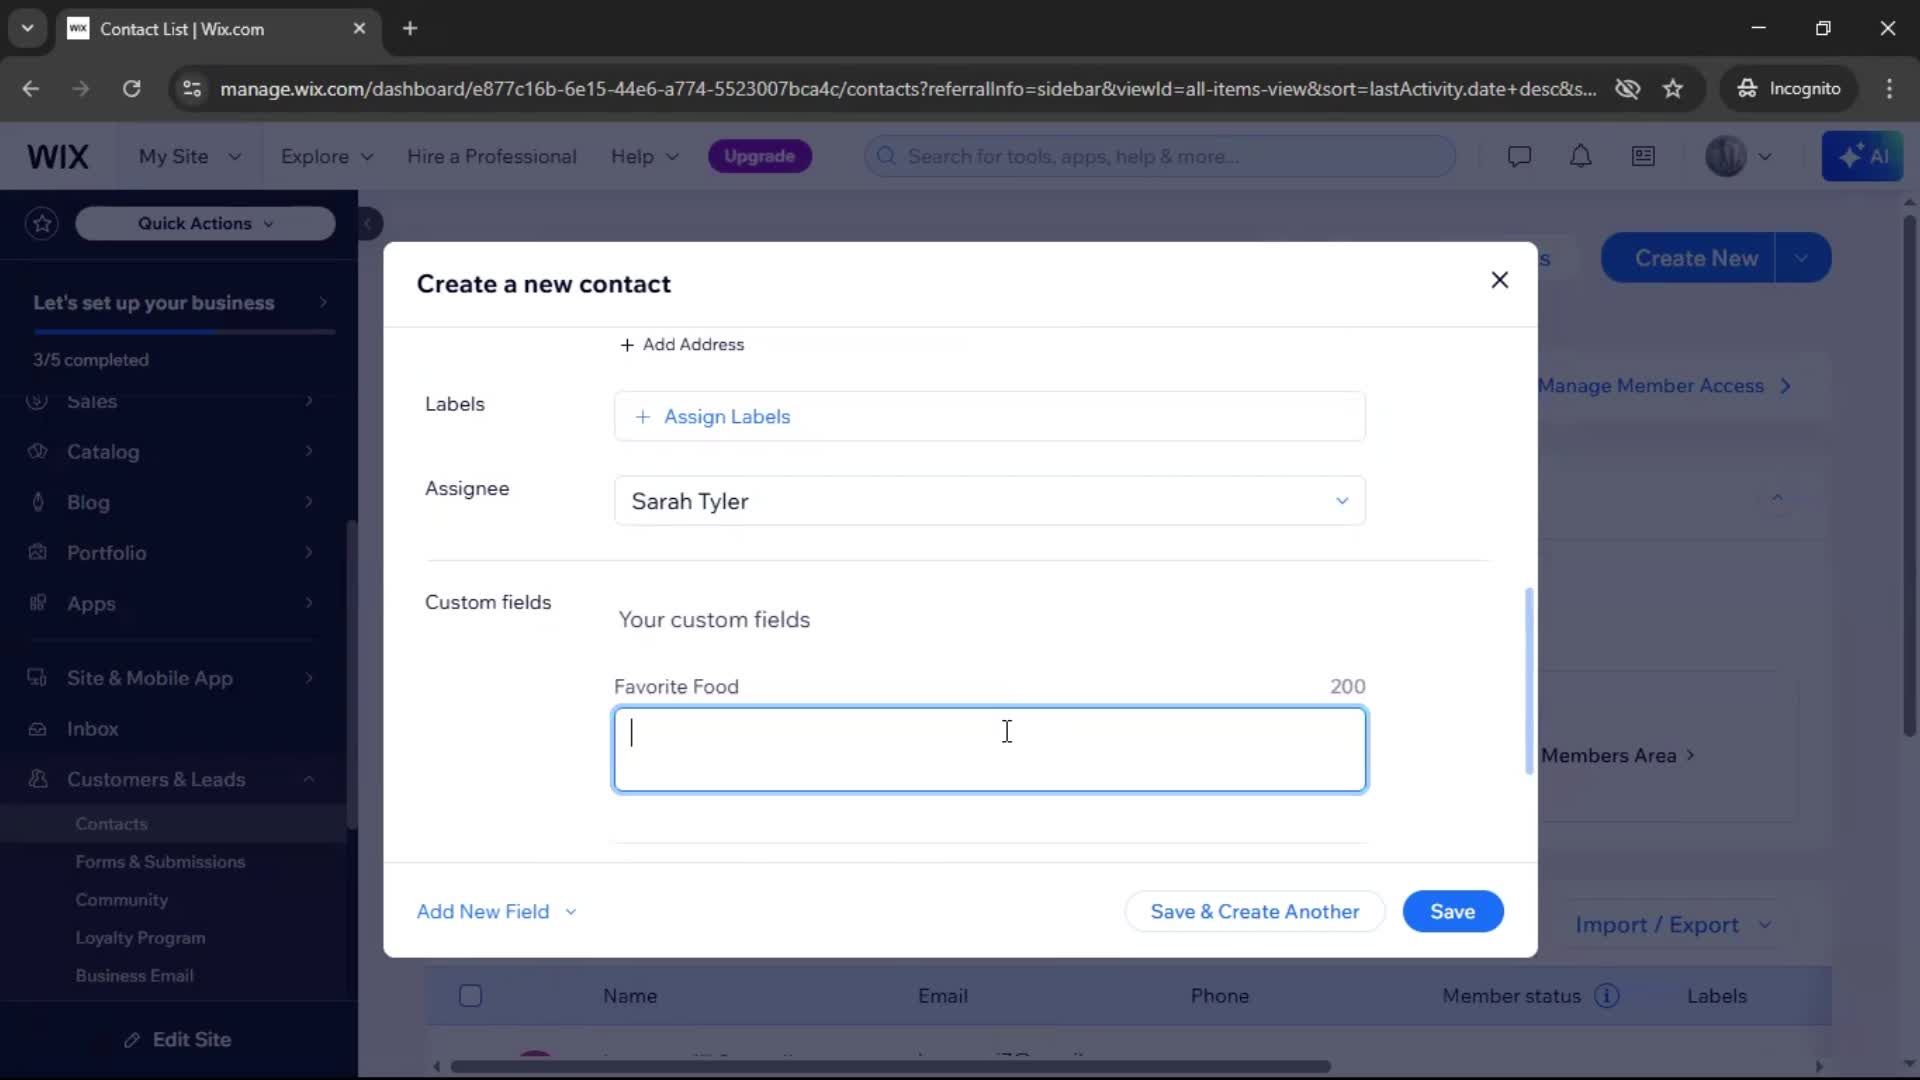Image resolution: width=1920 pixels, height=1080 pixels.
Task: Open Chrome menu three dots
Action: [x=1889, y=88]
